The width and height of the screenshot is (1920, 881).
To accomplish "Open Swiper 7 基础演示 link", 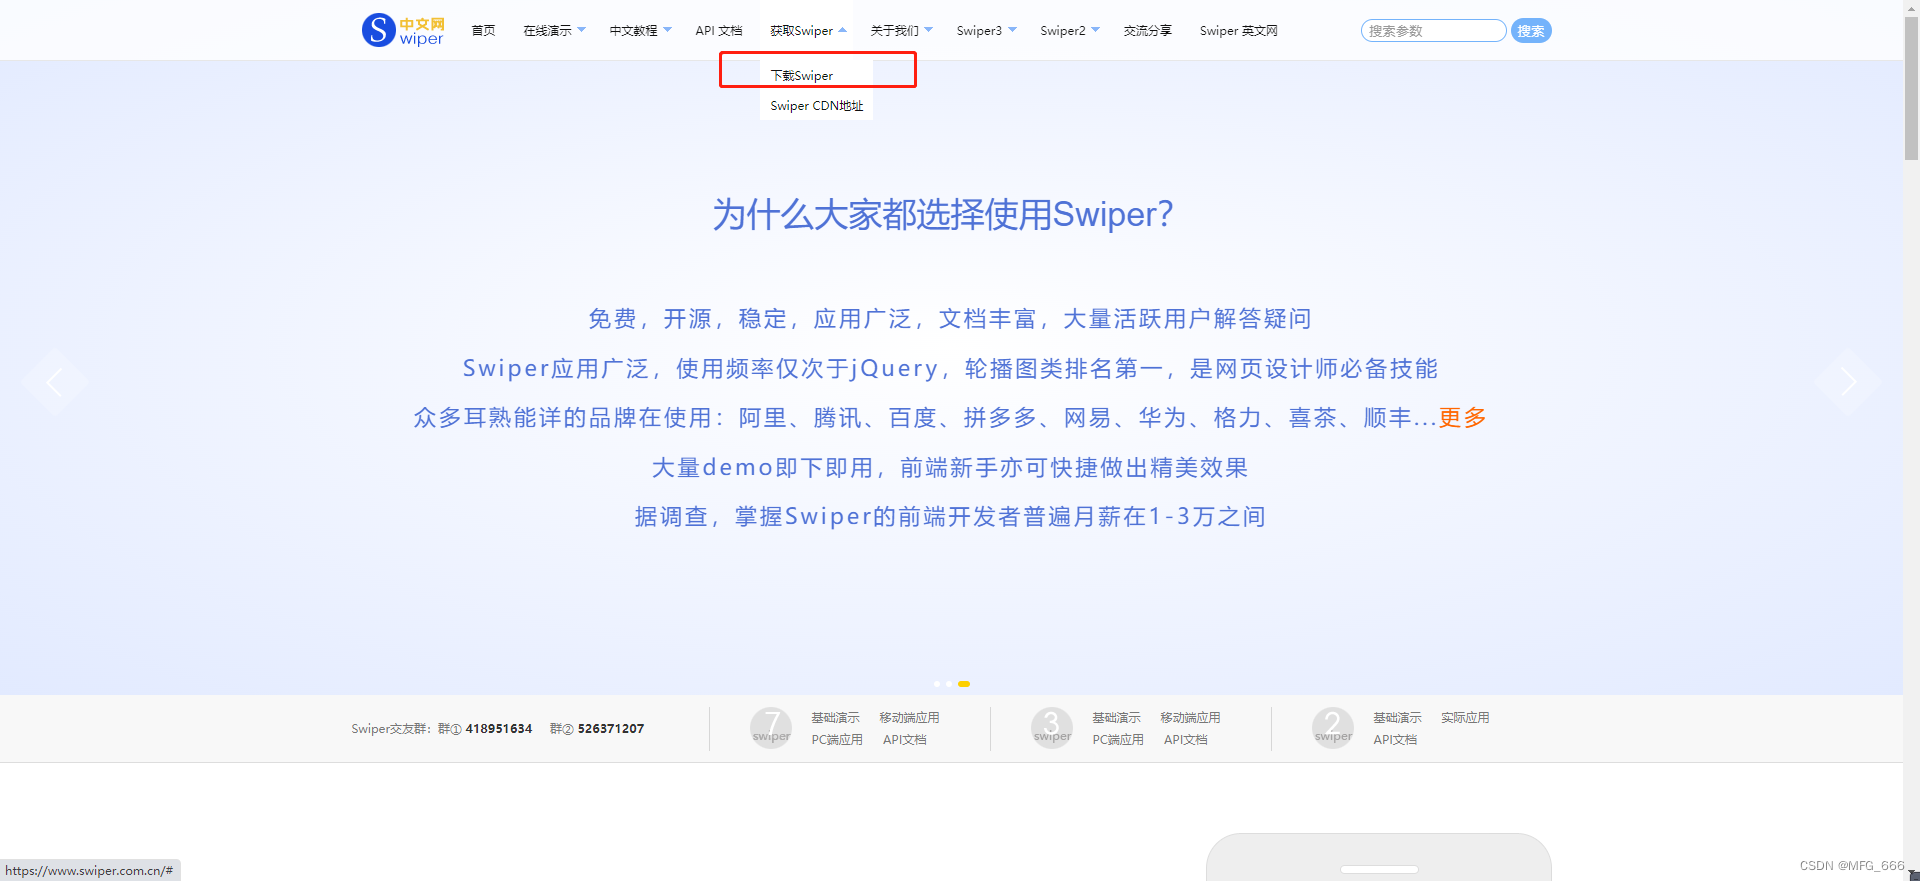I will click(x=835, y=718).
